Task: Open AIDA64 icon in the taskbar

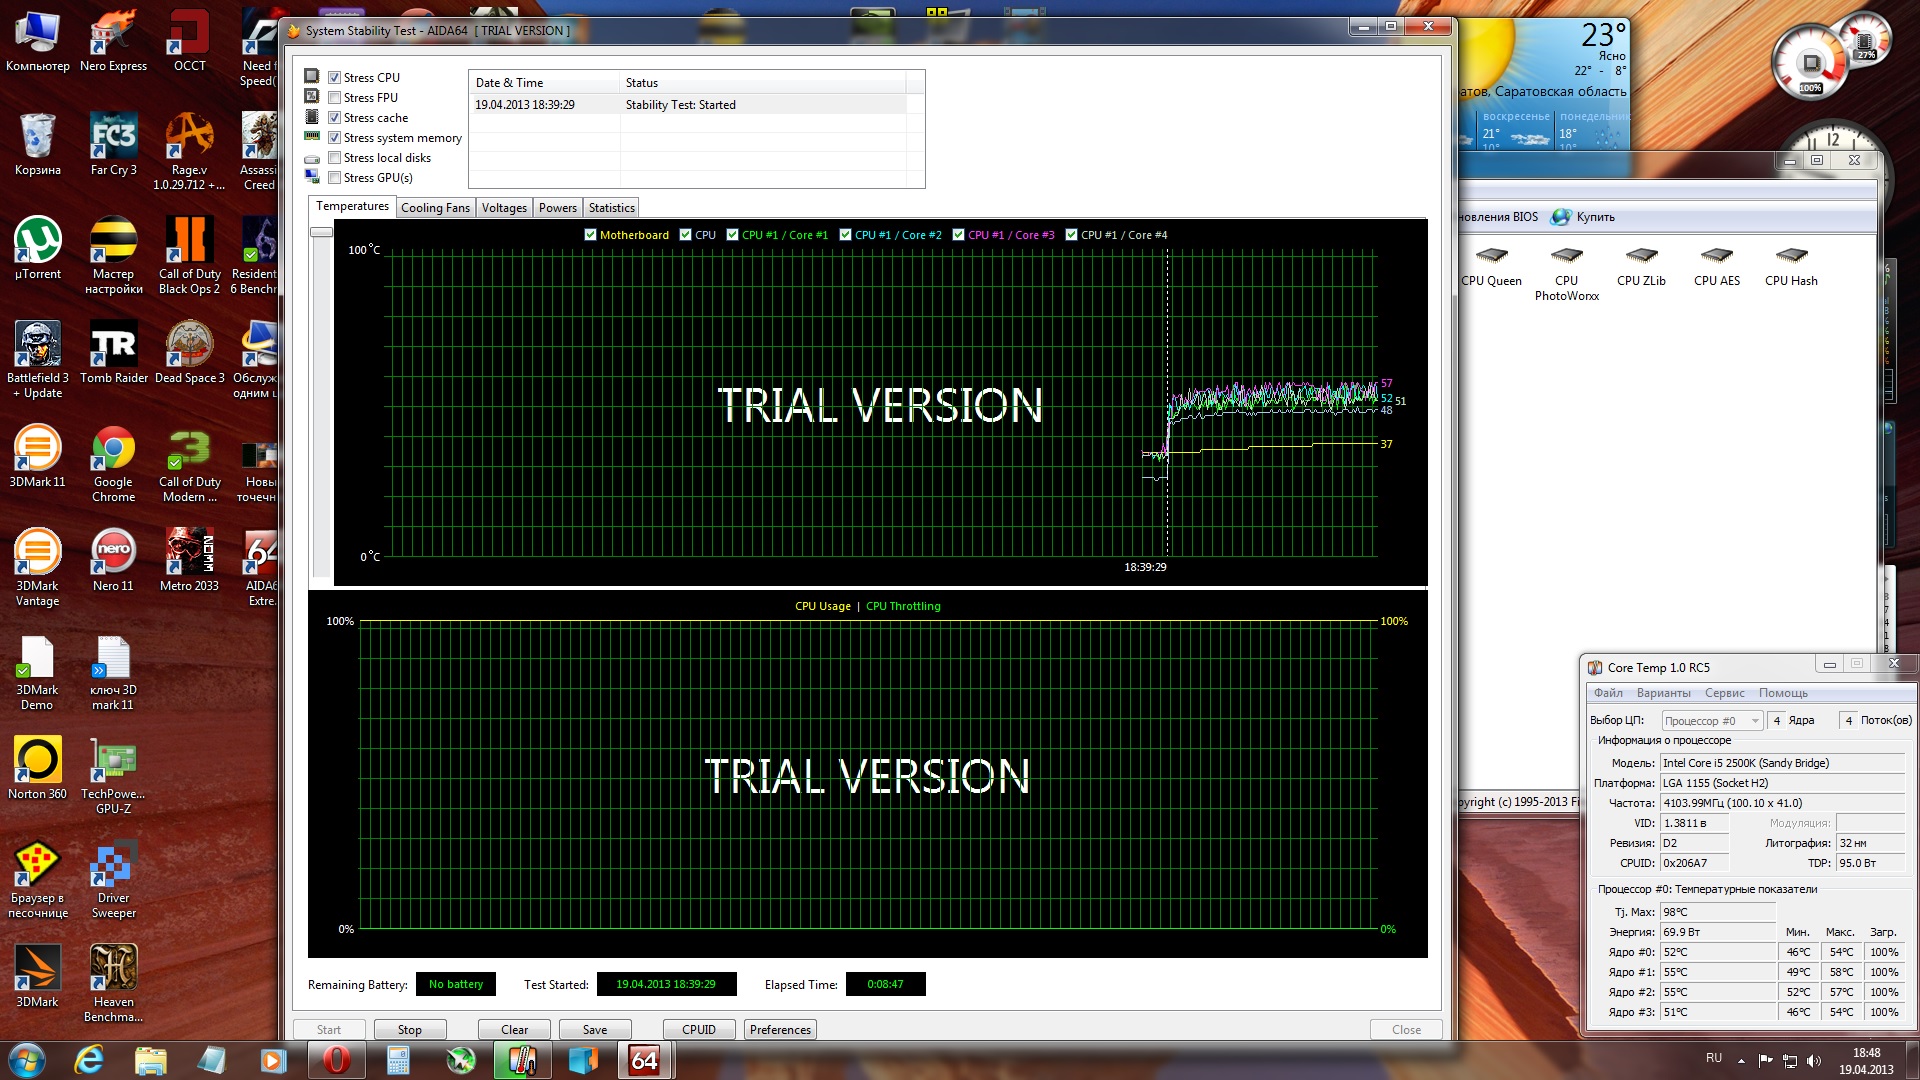Action: (x=645, y=1060)
